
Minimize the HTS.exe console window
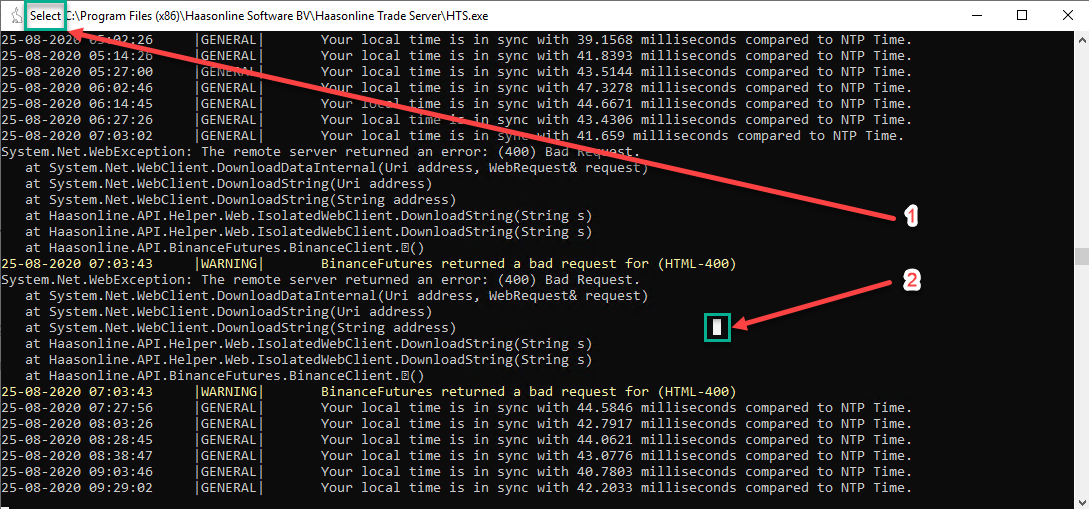click(x=976, y=15)
